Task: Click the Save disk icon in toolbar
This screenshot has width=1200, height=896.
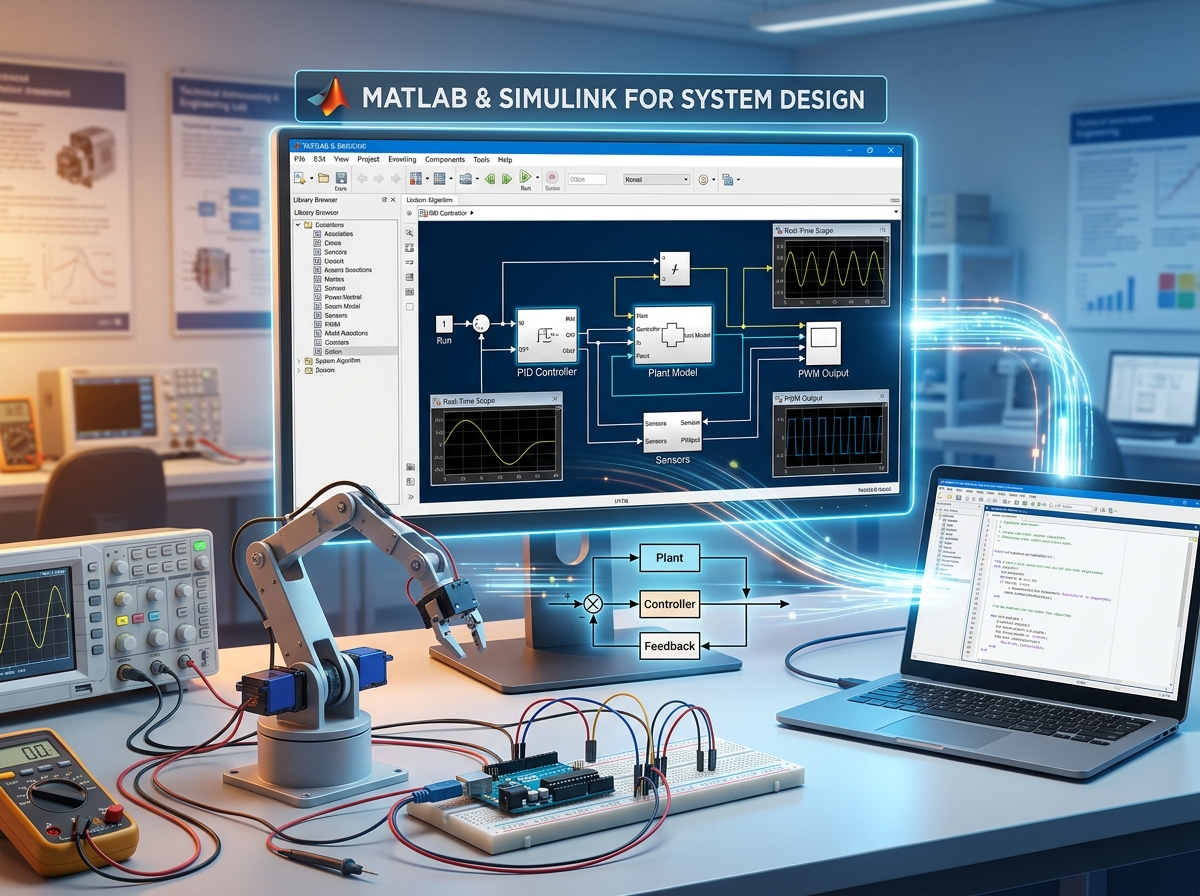Action: pos(341,178)
